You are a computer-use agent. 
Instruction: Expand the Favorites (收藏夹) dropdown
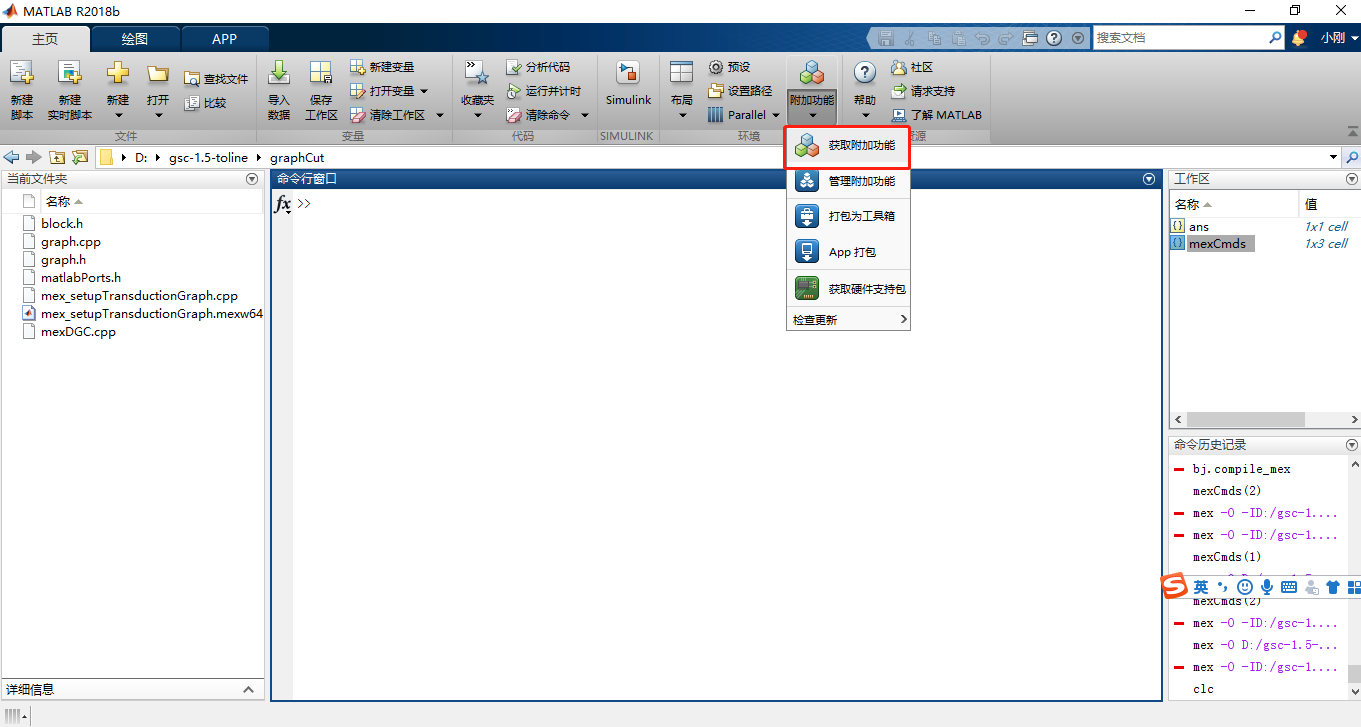click(x=477, y=115)
